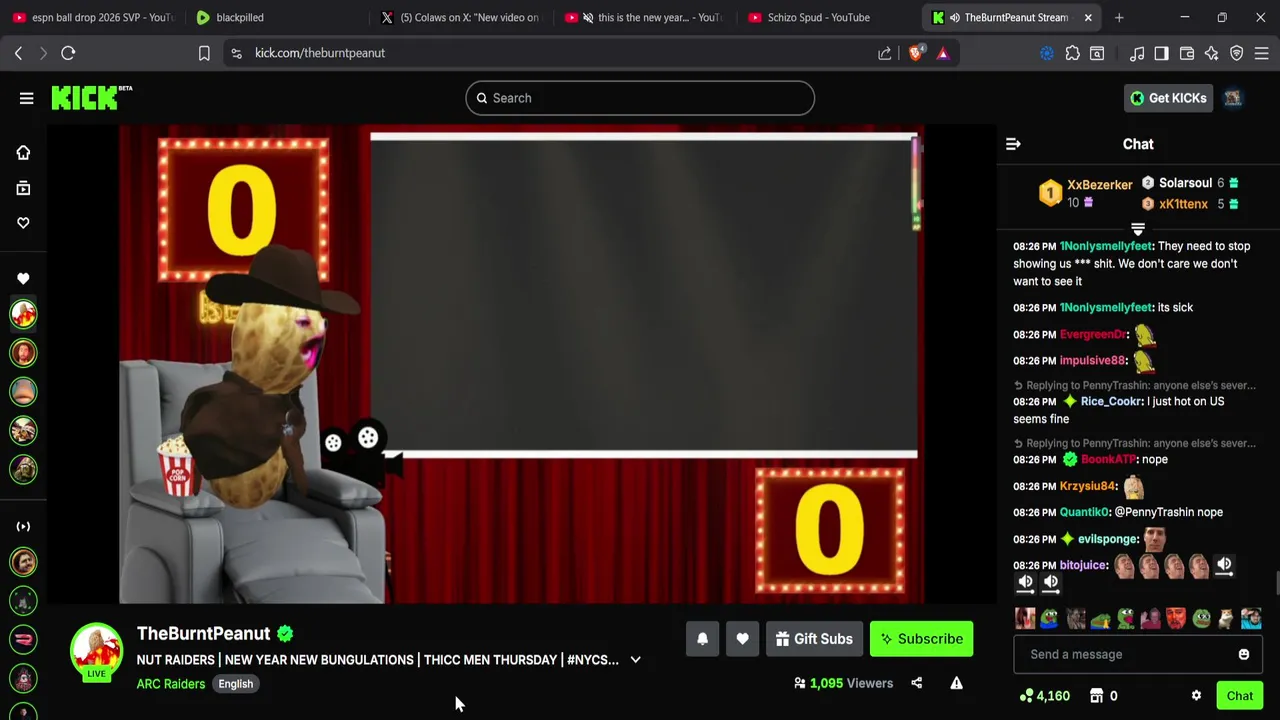
Task: Open Browse icon in left sidebar
Action: coord(23,188)
